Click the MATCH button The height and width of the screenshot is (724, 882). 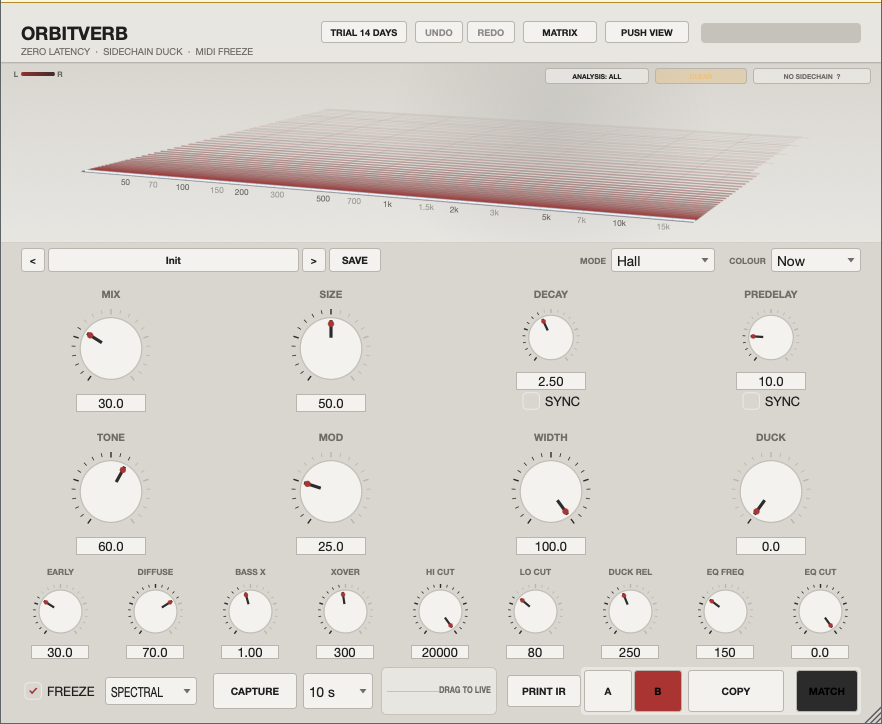click(827, 691)
